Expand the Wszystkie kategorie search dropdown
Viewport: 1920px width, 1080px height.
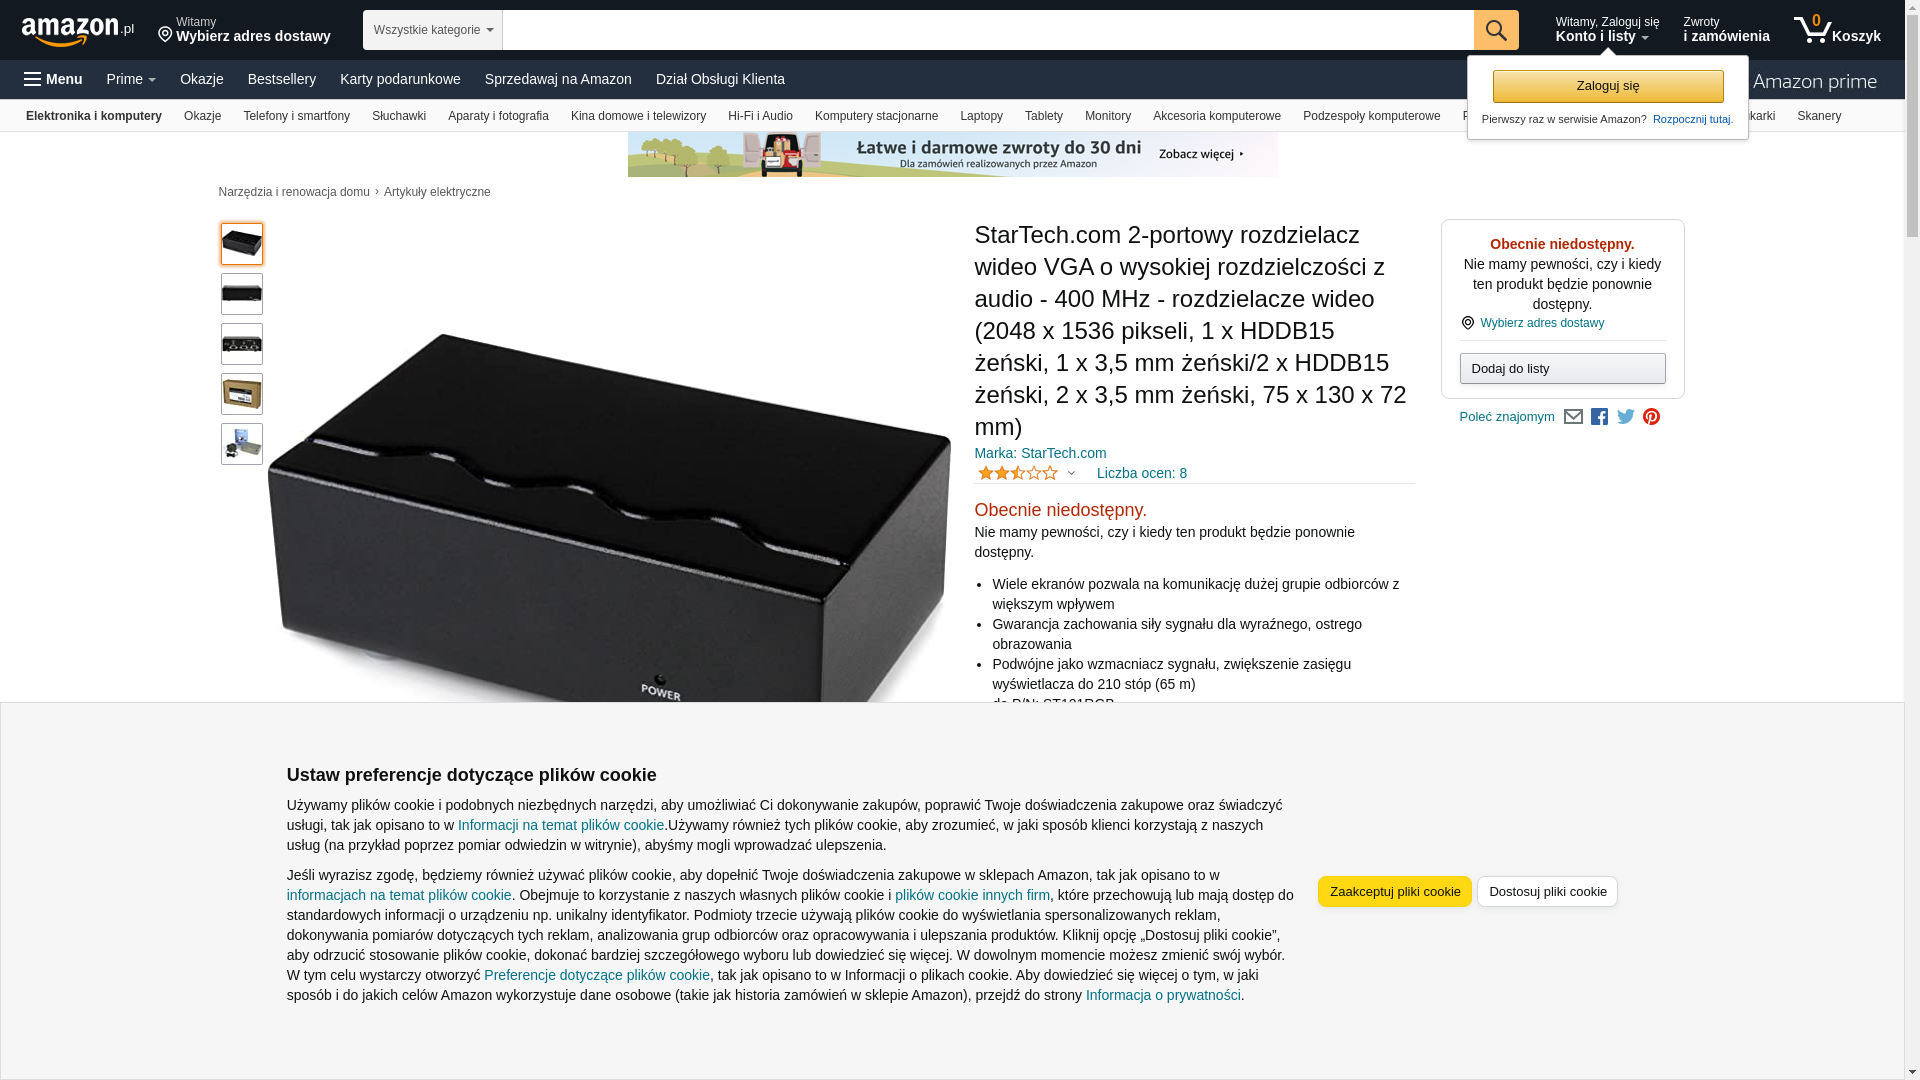tap(432, 30)
